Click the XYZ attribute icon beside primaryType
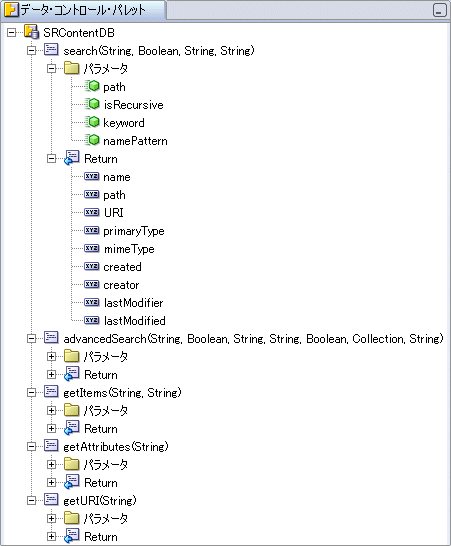The height and width of the screenshot is (546, 451). (x=92, y=230)
